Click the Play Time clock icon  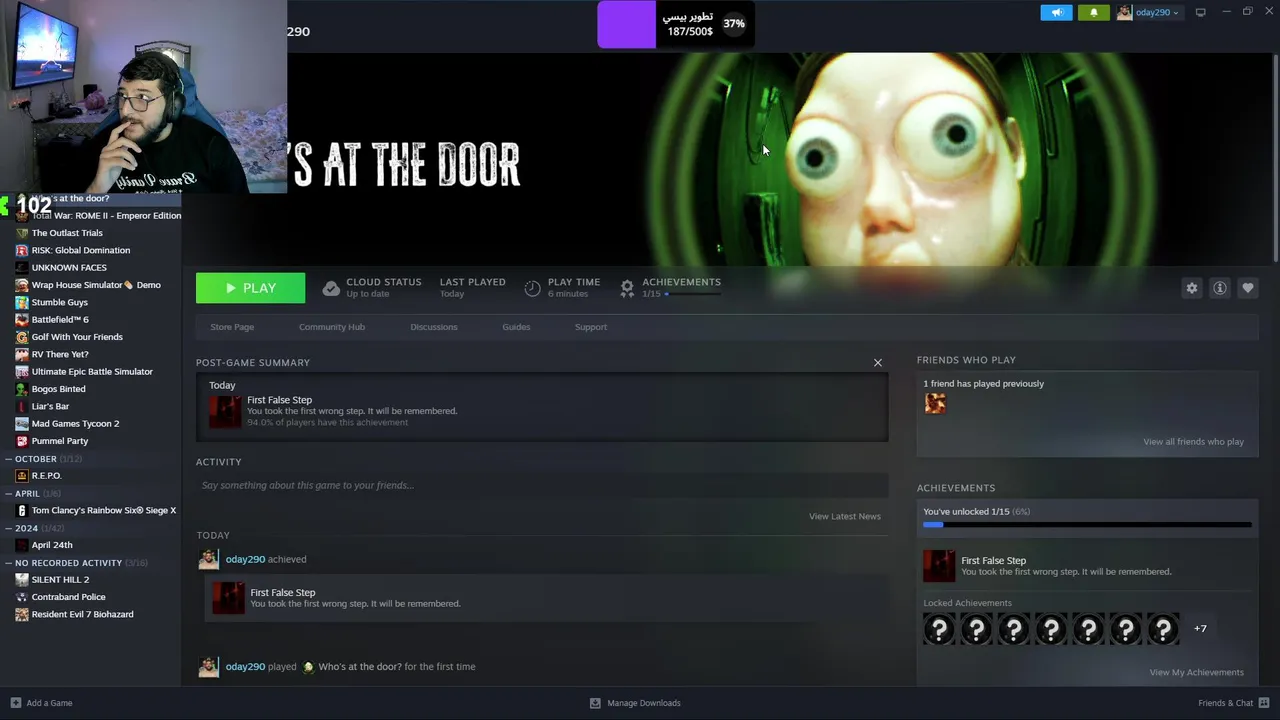point(533,288)
